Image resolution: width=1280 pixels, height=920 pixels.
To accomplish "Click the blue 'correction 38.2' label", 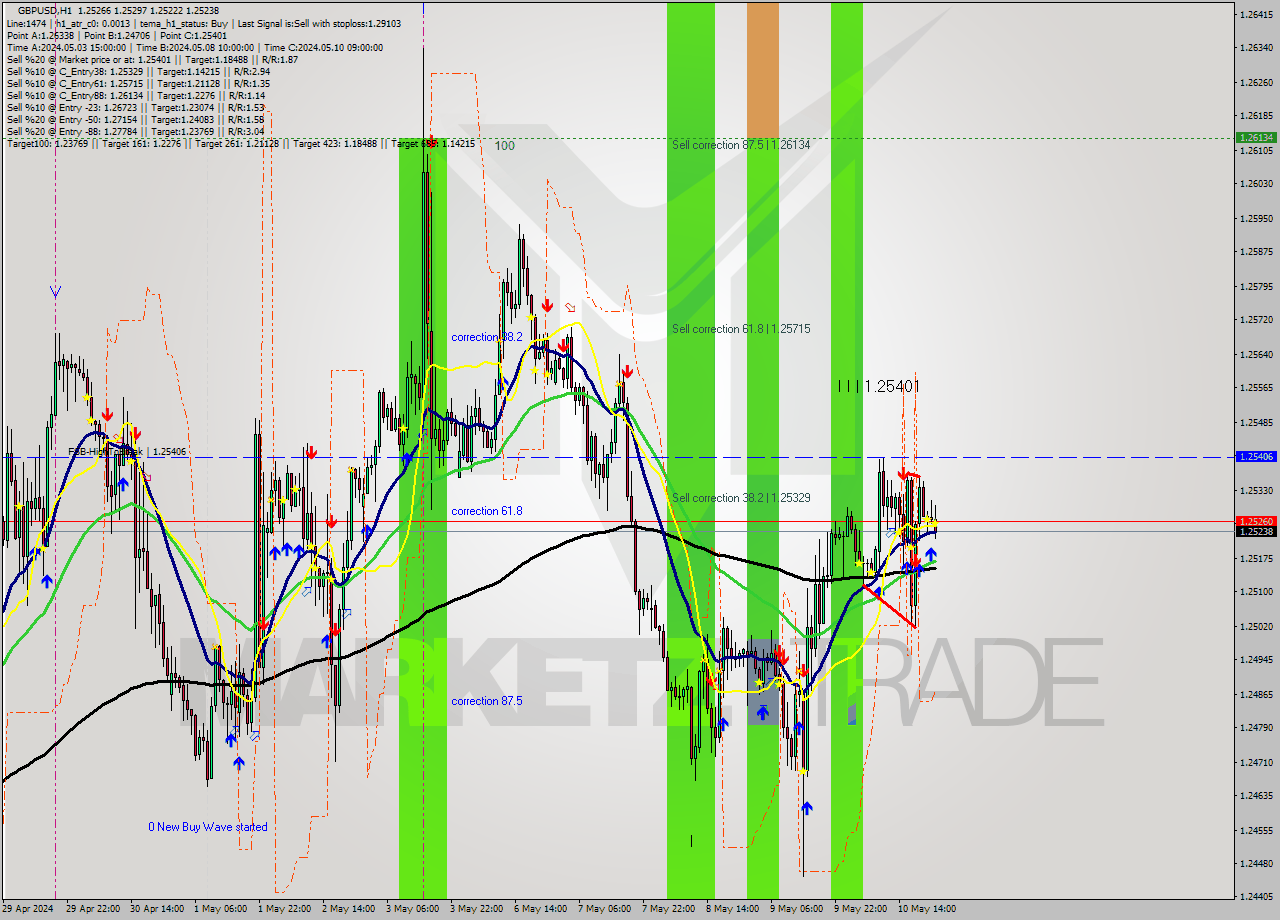I will pyautogui.click(x=486, y=338).
